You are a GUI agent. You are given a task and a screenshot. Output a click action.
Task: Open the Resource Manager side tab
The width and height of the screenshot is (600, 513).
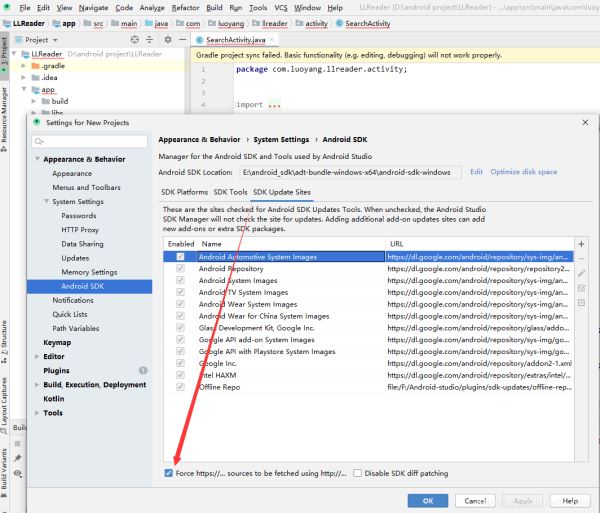click(4, 119)
